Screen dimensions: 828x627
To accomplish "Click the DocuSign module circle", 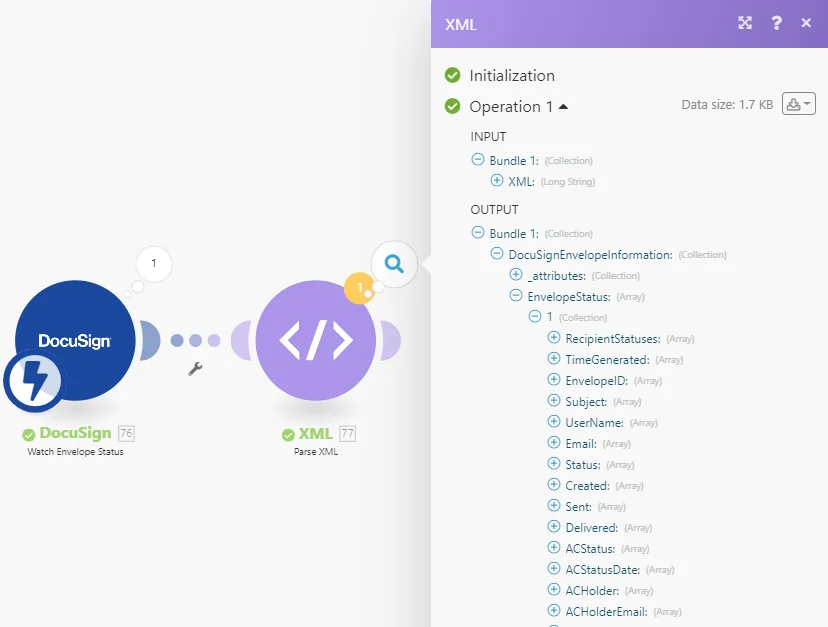I will [x=75, y=340].
